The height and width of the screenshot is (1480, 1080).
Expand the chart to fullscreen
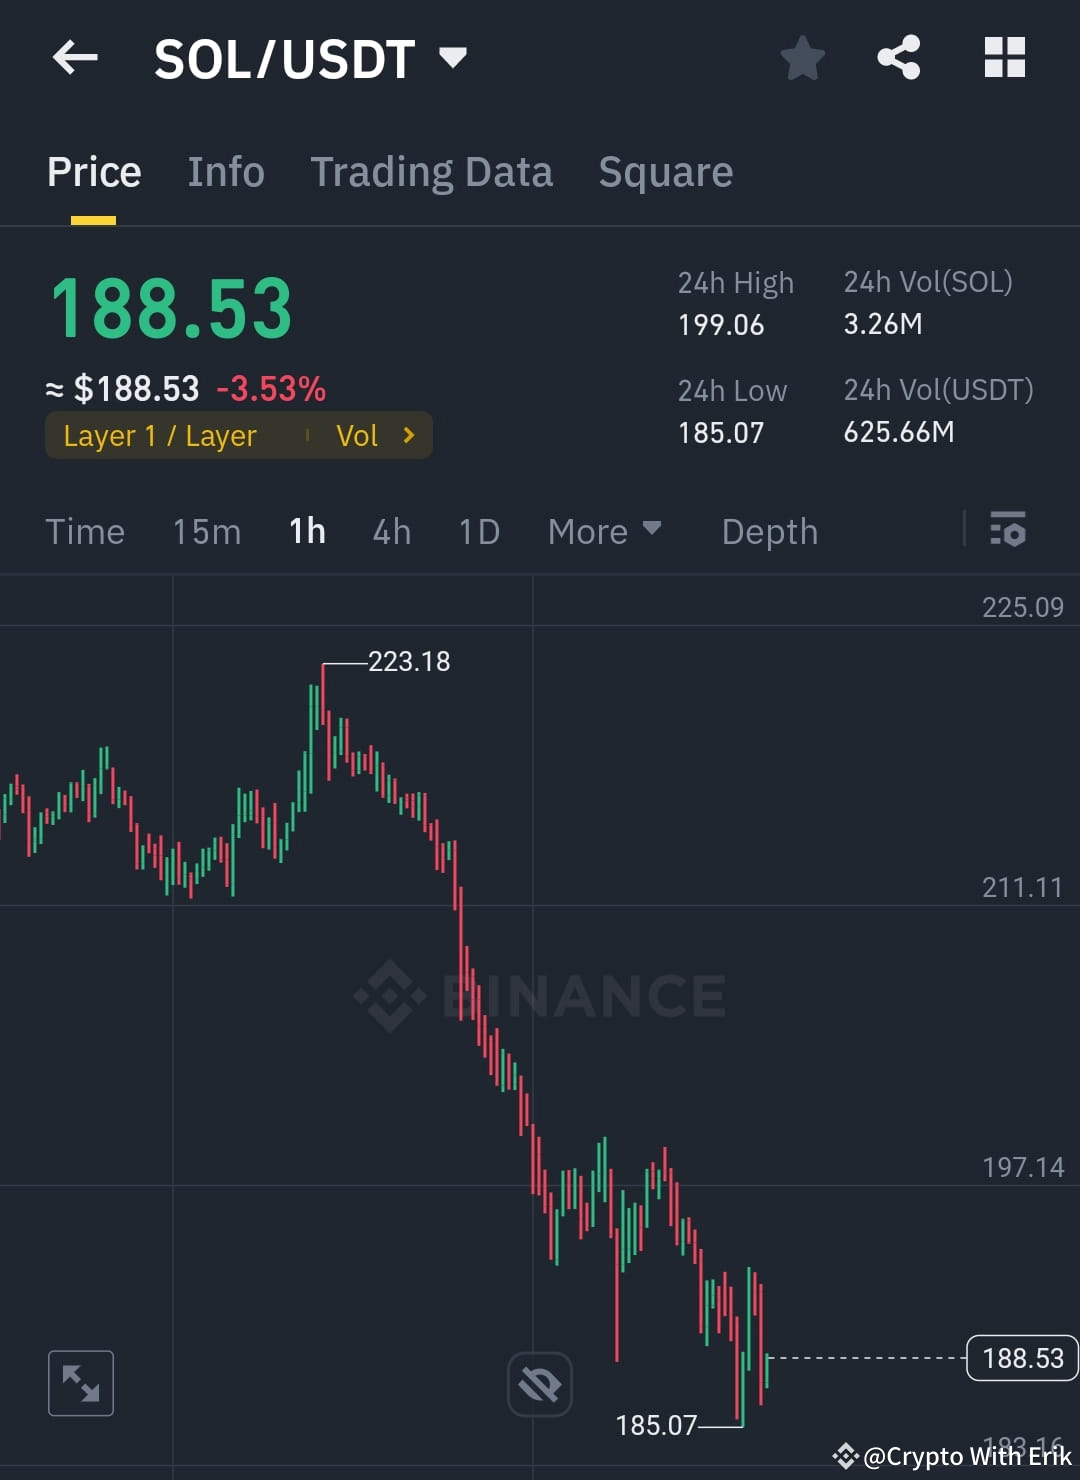(x=80, y=1383)
